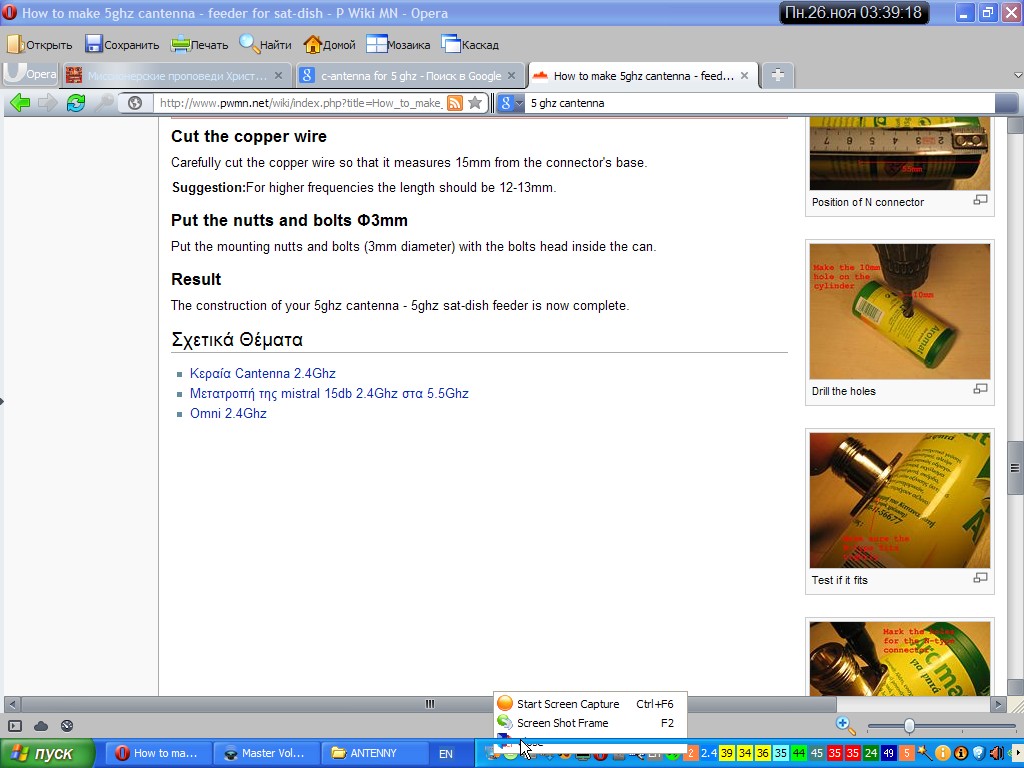Open the Windows пуск start button
The width and height of the screenshot is (1024, 768).
[x=47, y=754]
